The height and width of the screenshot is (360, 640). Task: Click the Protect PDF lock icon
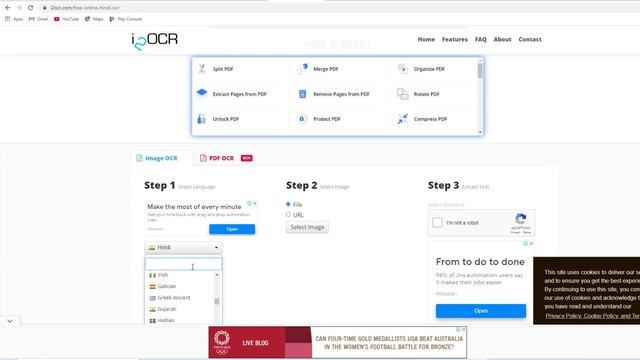point(302,119)
